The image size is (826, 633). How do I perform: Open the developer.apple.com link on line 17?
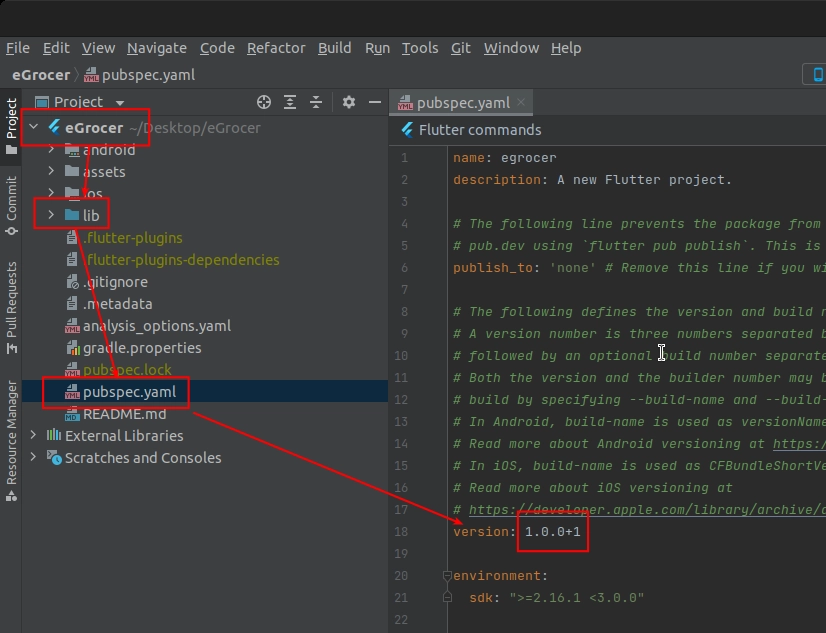coord(647,510)
